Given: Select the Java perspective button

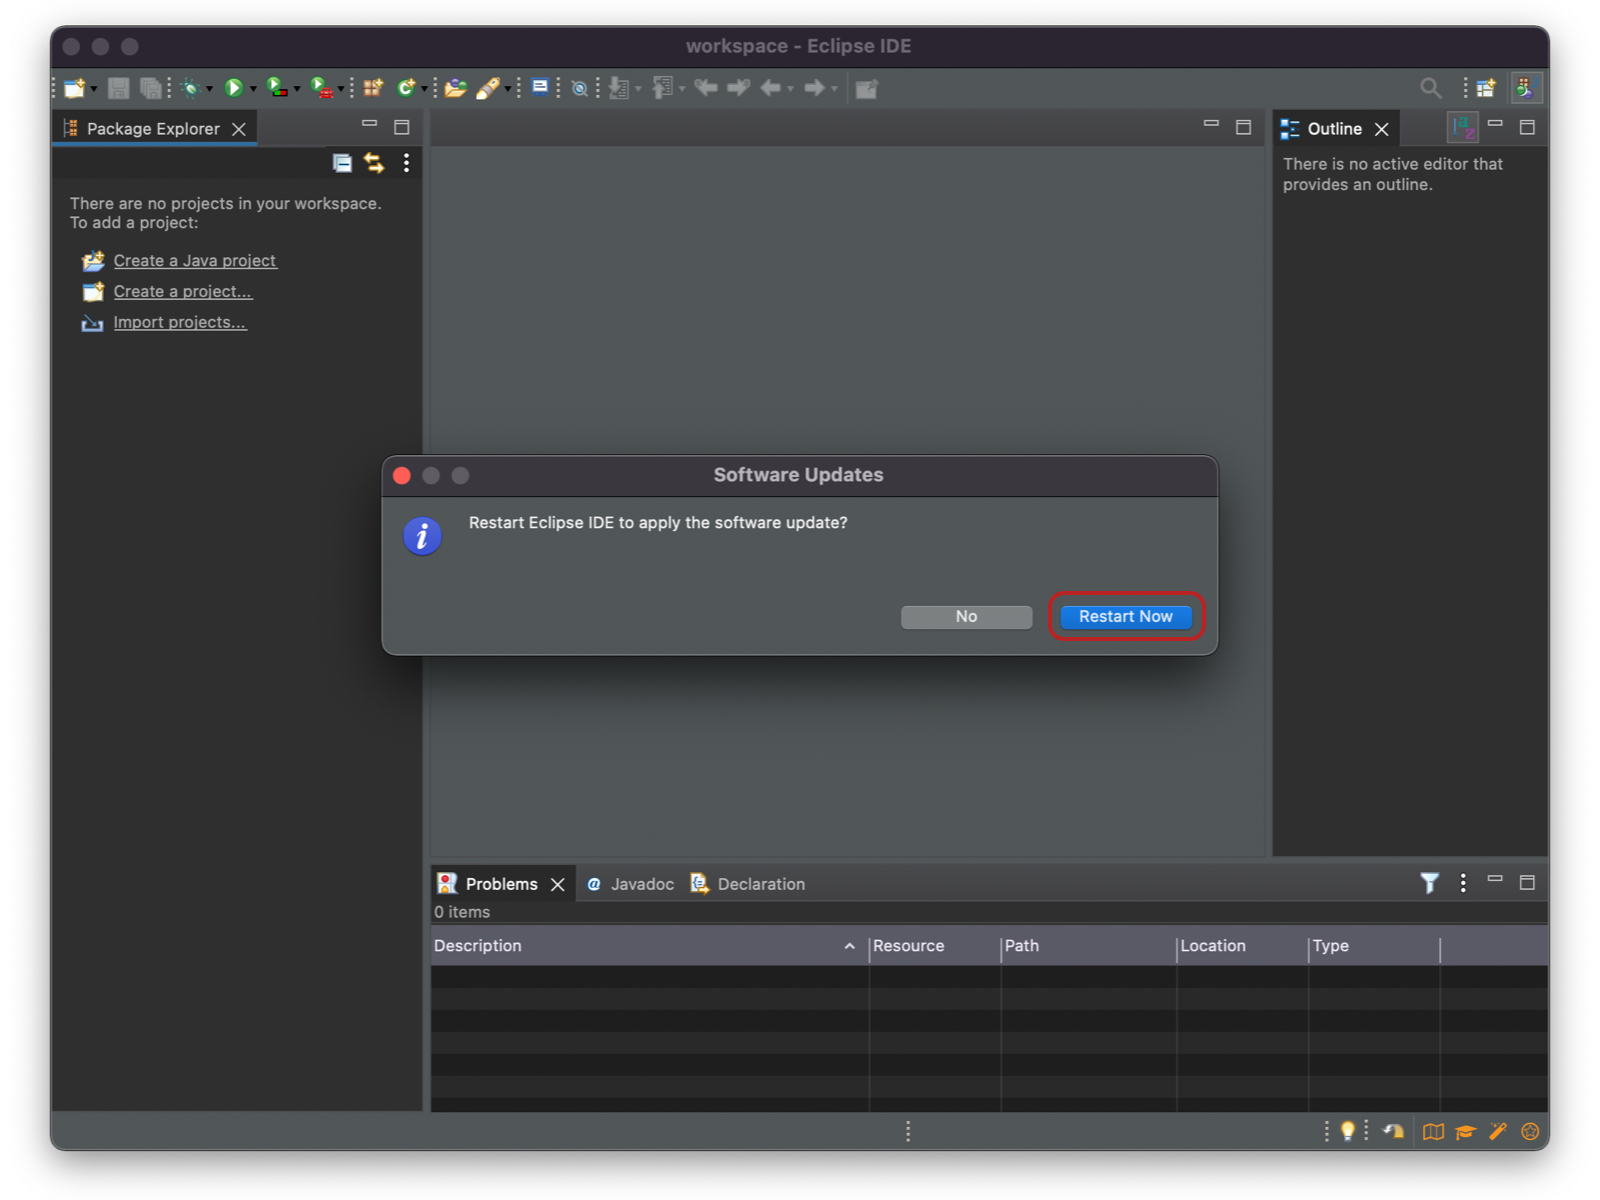Looking at the screenshot, I should (x=1526, y=88).
